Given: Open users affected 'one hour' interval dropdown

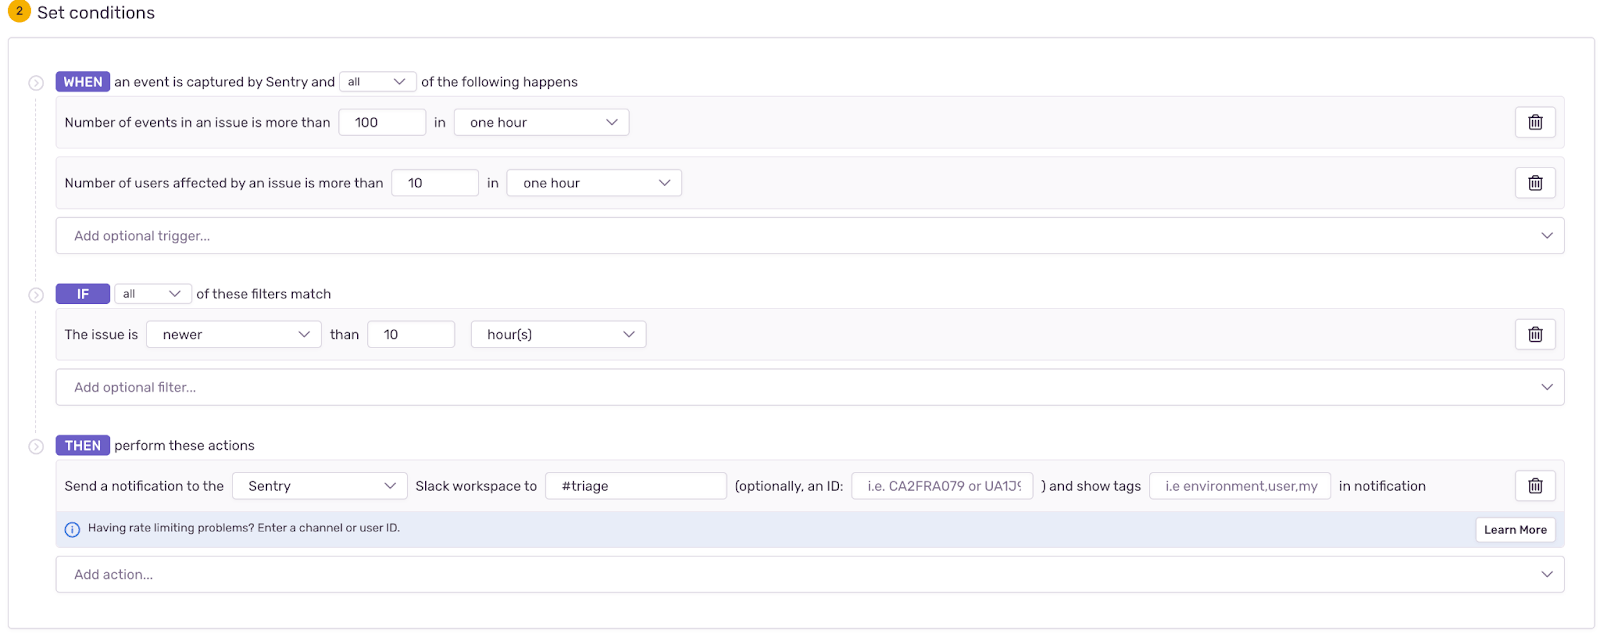Looking at the screenshot, I should tap(594, 183).
